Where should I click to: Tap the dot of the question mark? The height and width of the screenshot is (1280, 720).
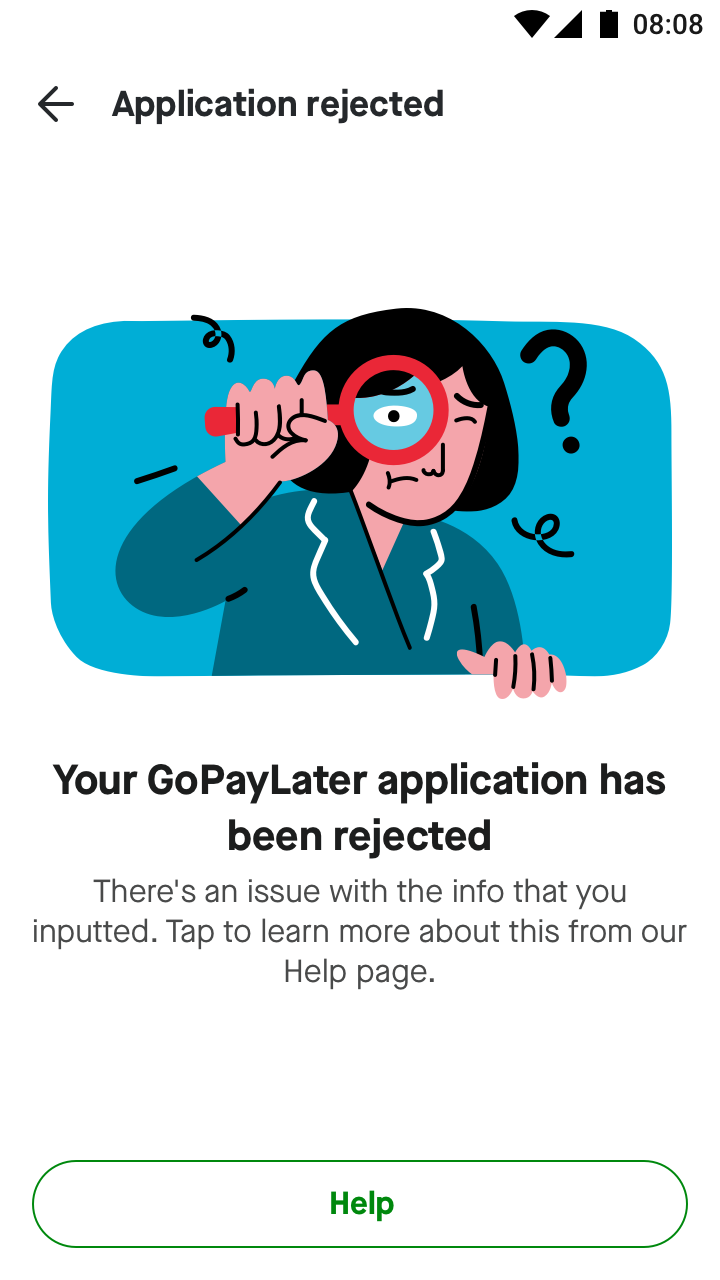[571, 443]
